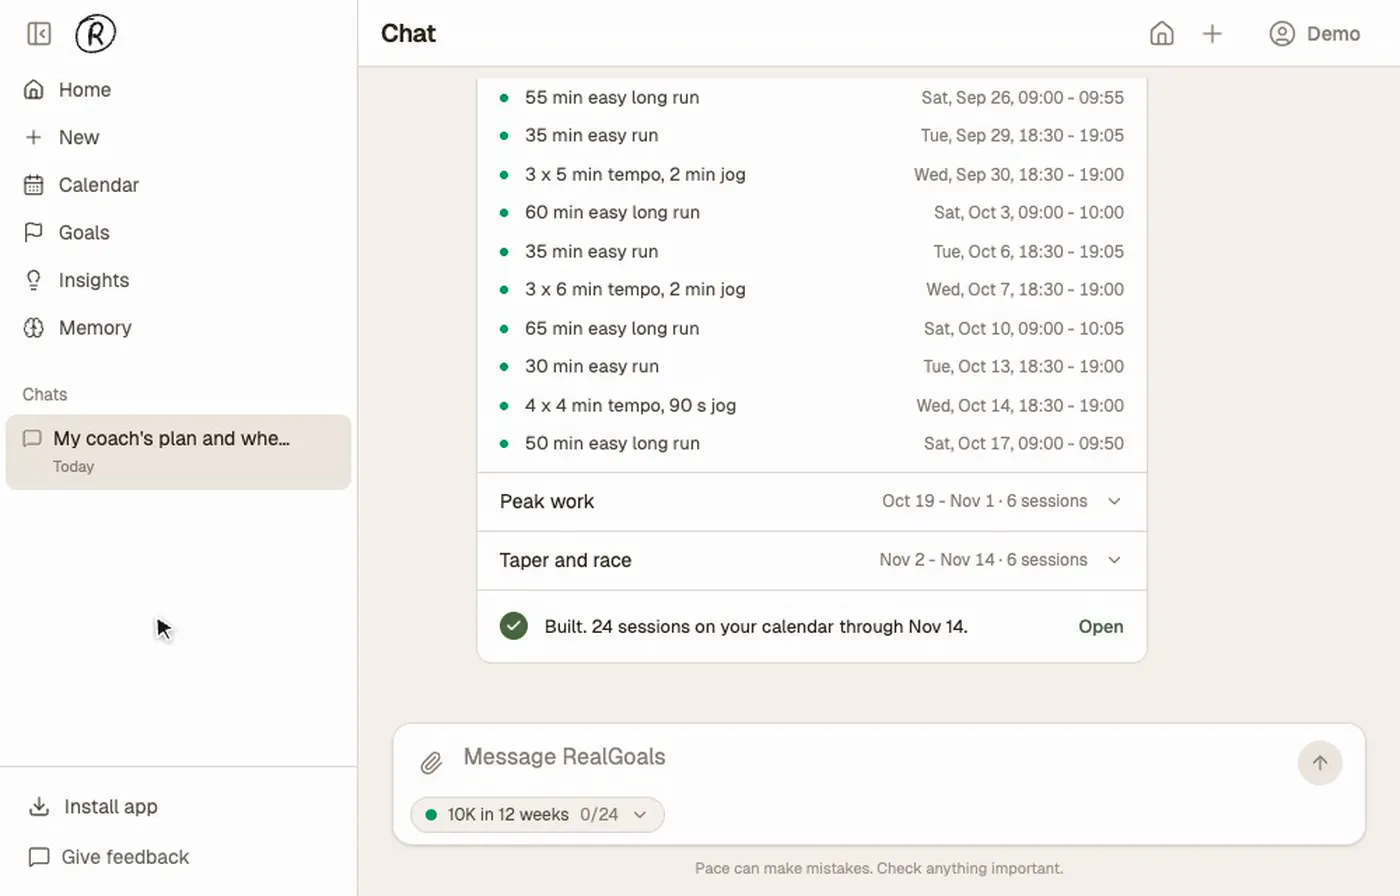Focus the Message RealGoals input field
Viewport: 1400px width, 896px height.
pyautogui.click(x=870, y=757)
